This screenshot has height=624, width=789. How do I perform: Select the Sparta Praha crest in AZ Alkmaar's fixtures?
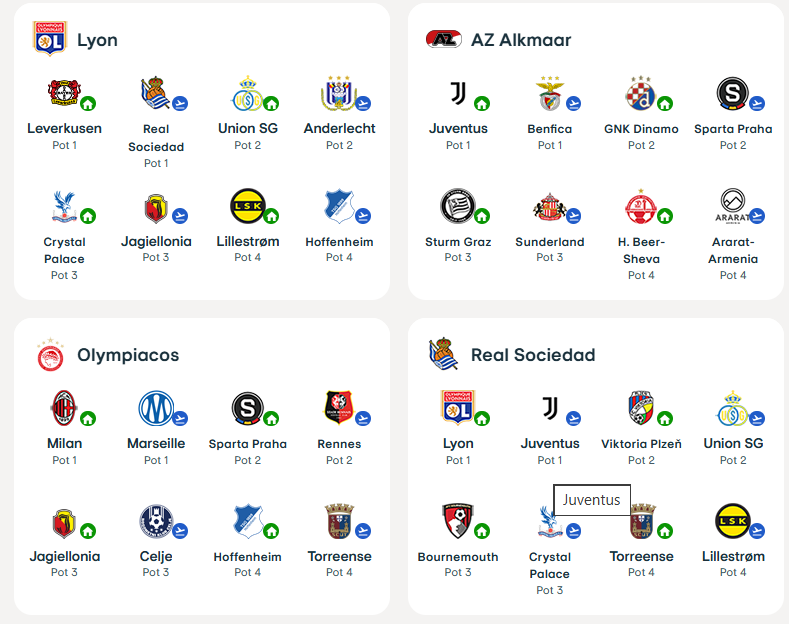(733, 93)
